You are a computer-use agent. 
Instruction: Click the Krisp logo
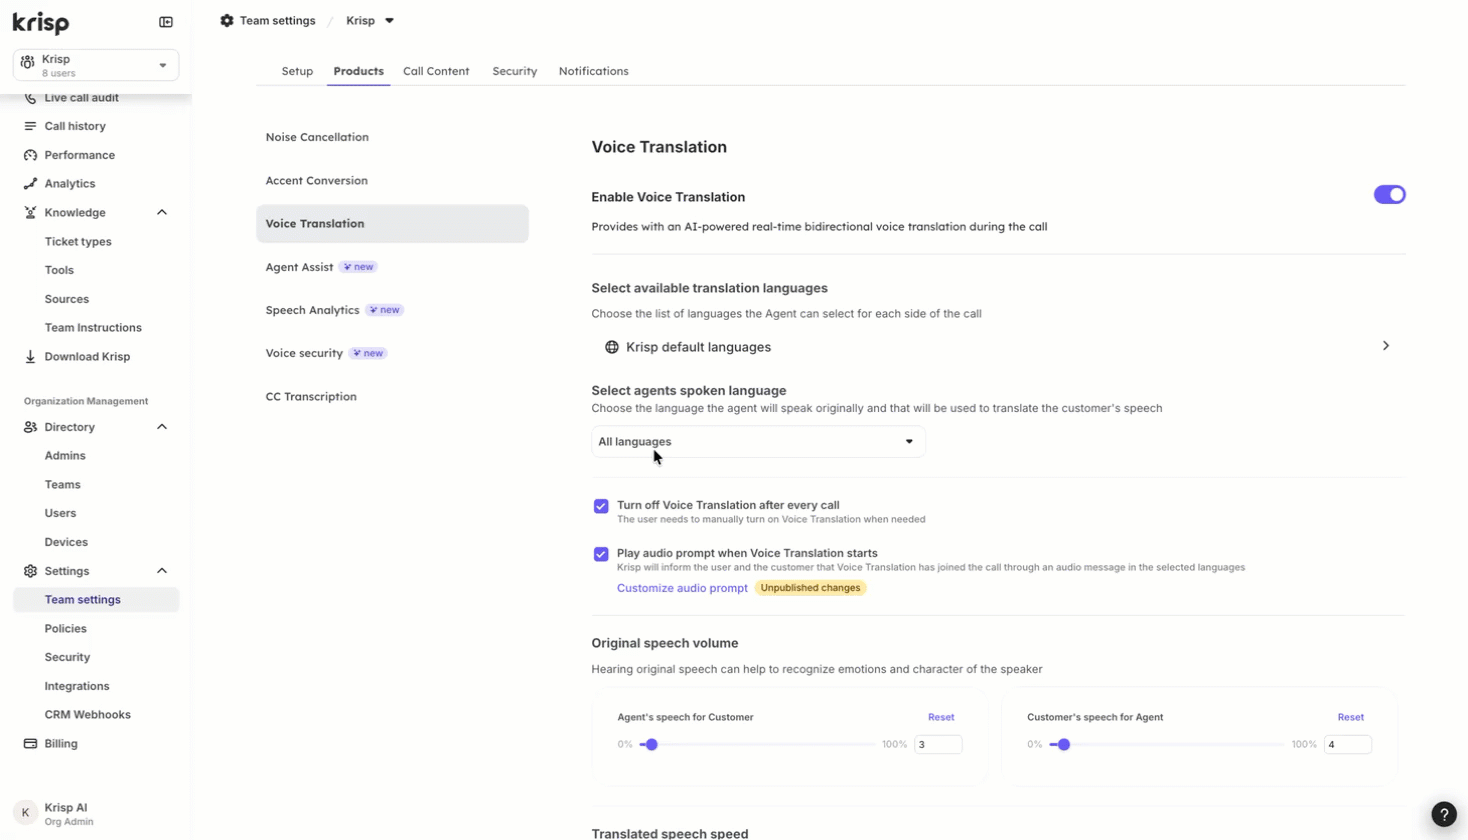[41, 22]
